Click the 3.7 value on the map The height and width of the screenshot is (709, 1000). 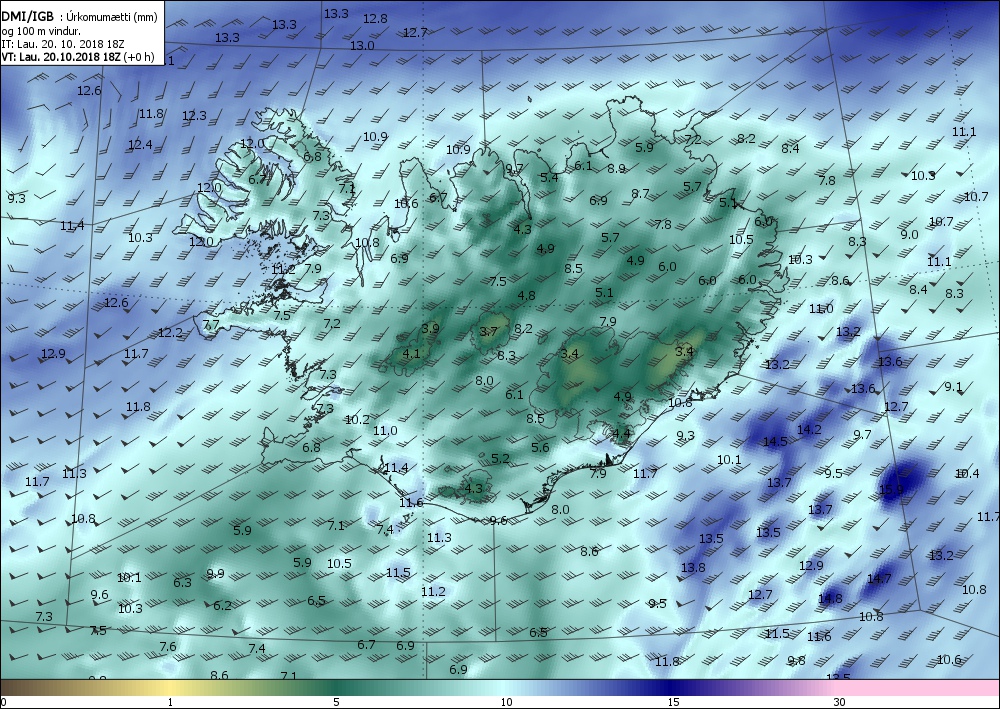(489, 332)
